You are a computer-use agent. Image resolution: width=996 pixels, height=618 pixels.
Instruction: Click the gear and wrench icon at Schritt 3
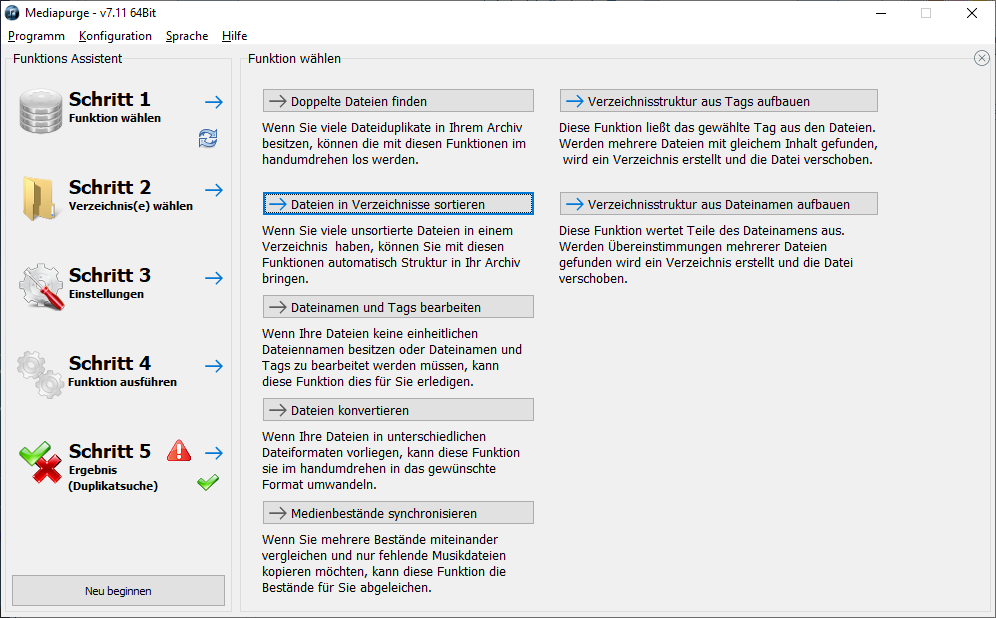coord(41,286)
